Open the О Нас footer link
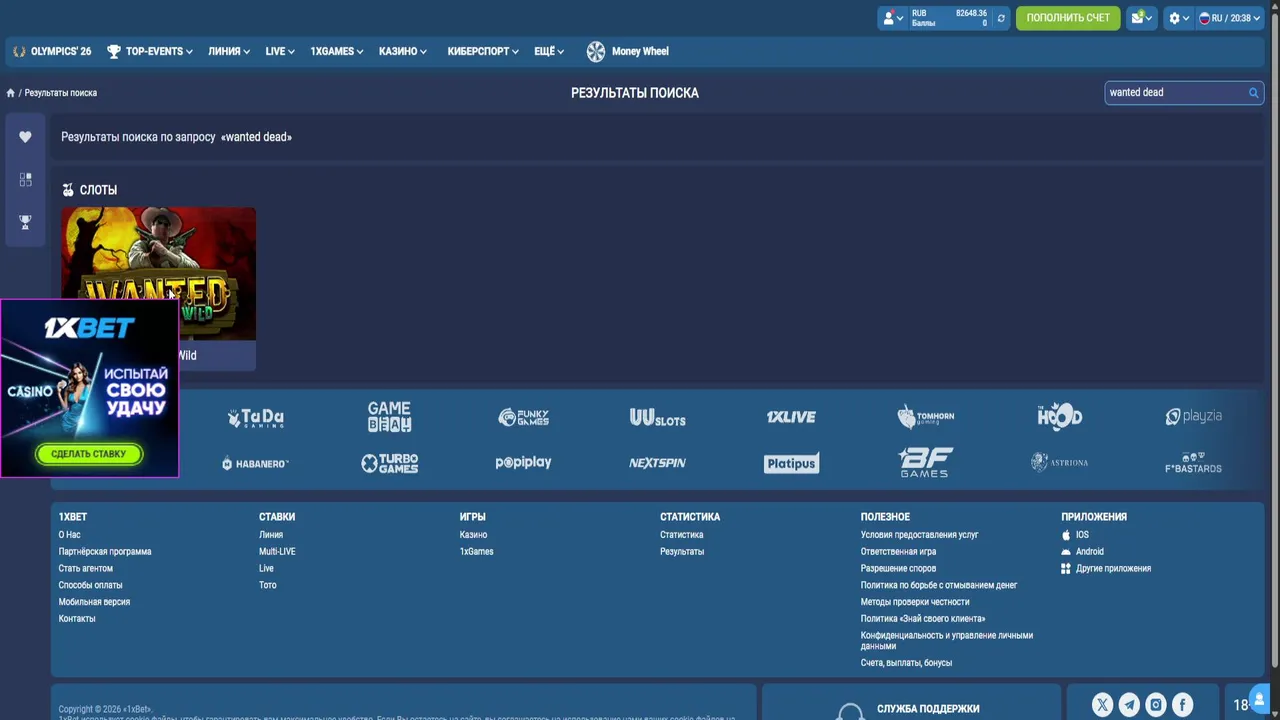1280x720 pixels. [69, 535]
